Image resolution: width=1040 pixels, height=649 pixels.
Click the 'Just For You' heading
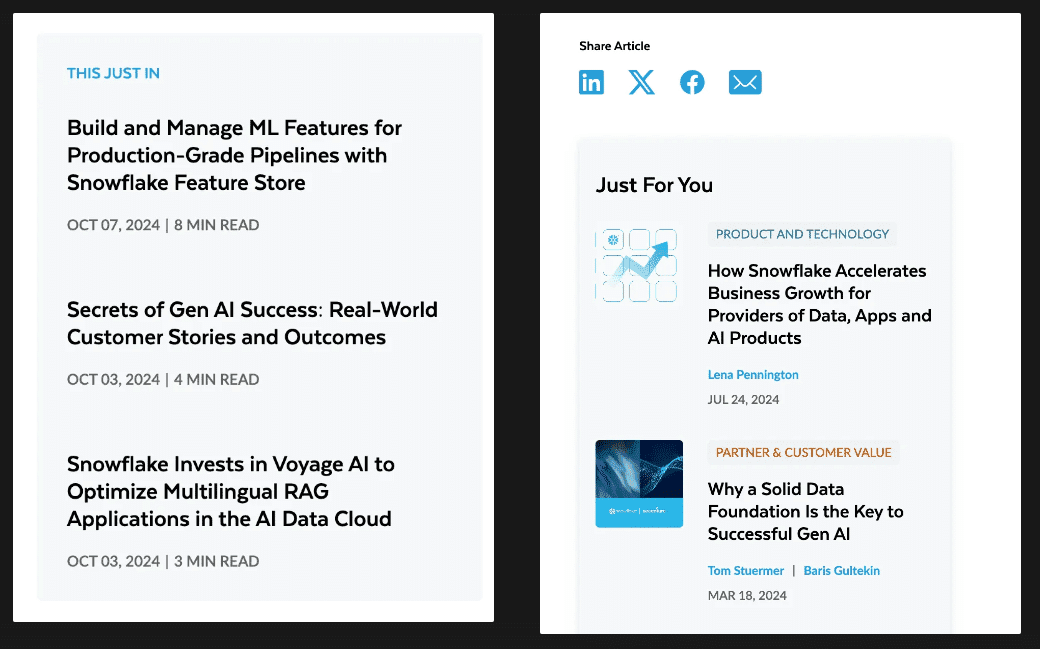pyautogui.click(x=654, y=185)
